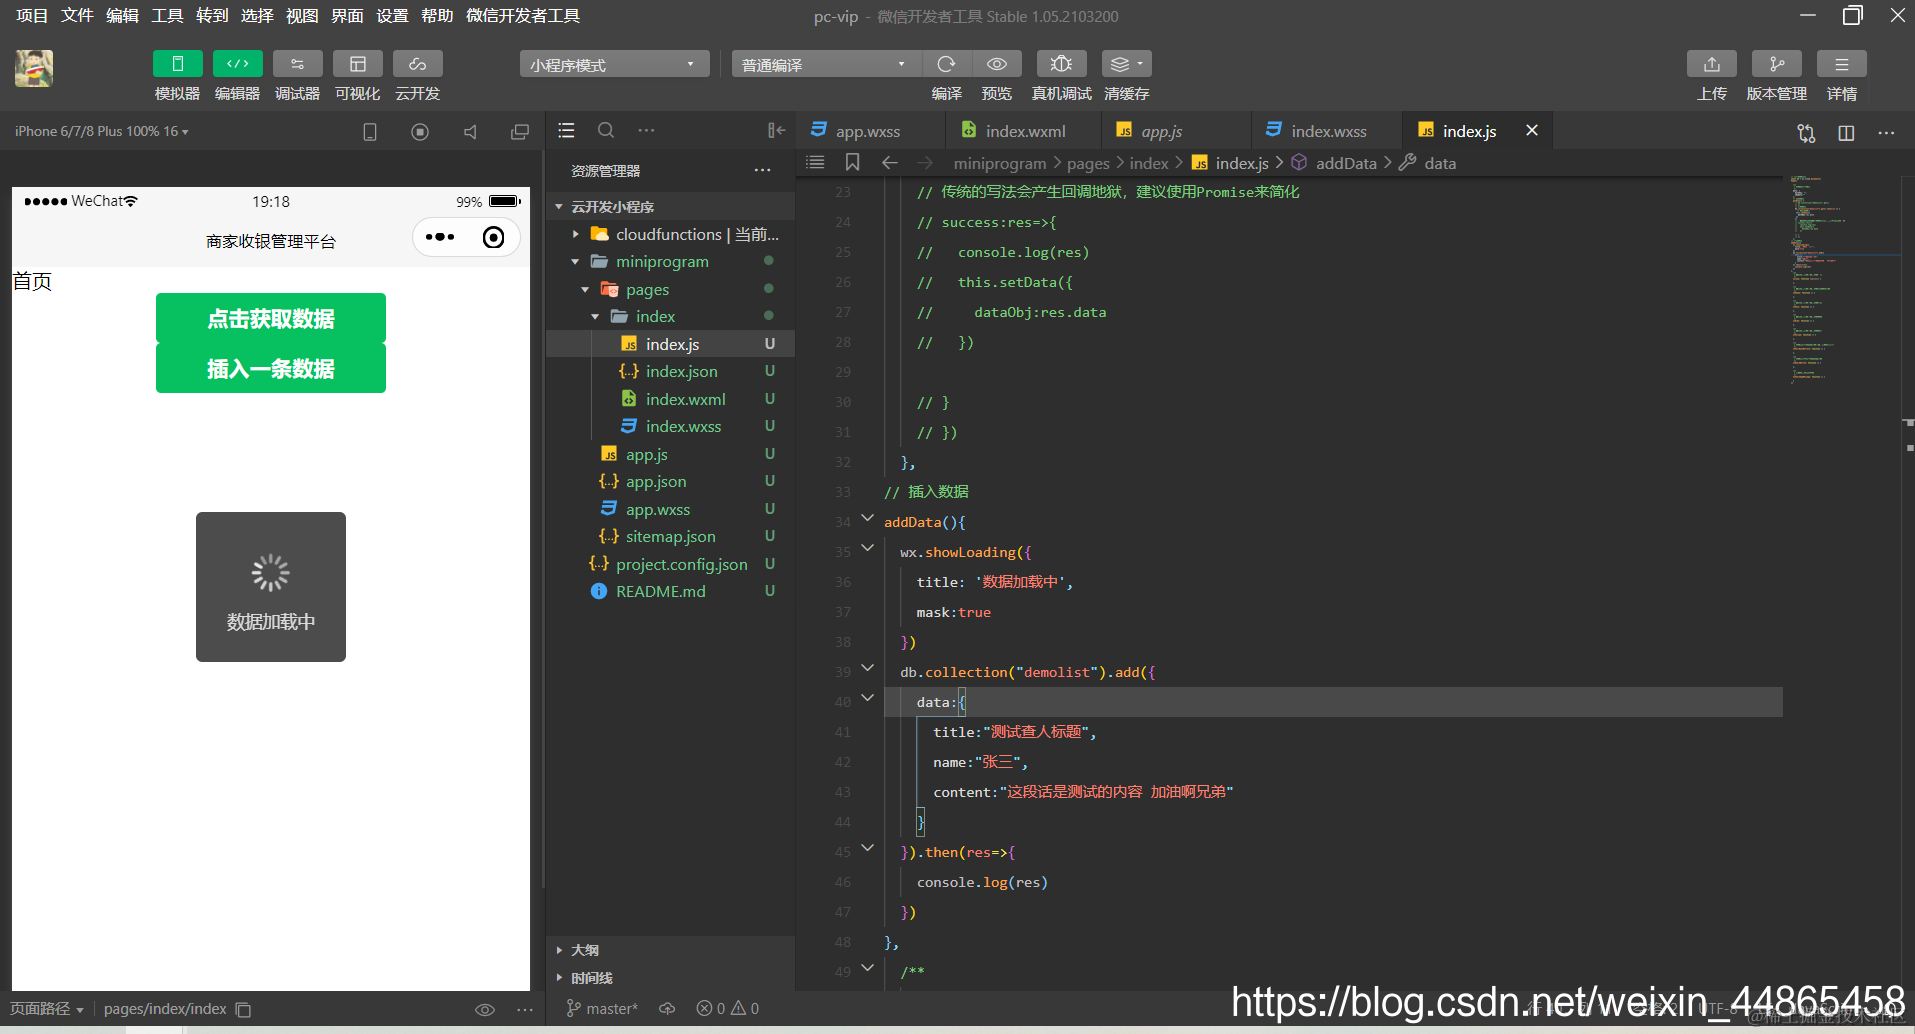Close mini program via capsule circle button
Viewport: 1915px width, 1034px height.
tap(493, 237)
